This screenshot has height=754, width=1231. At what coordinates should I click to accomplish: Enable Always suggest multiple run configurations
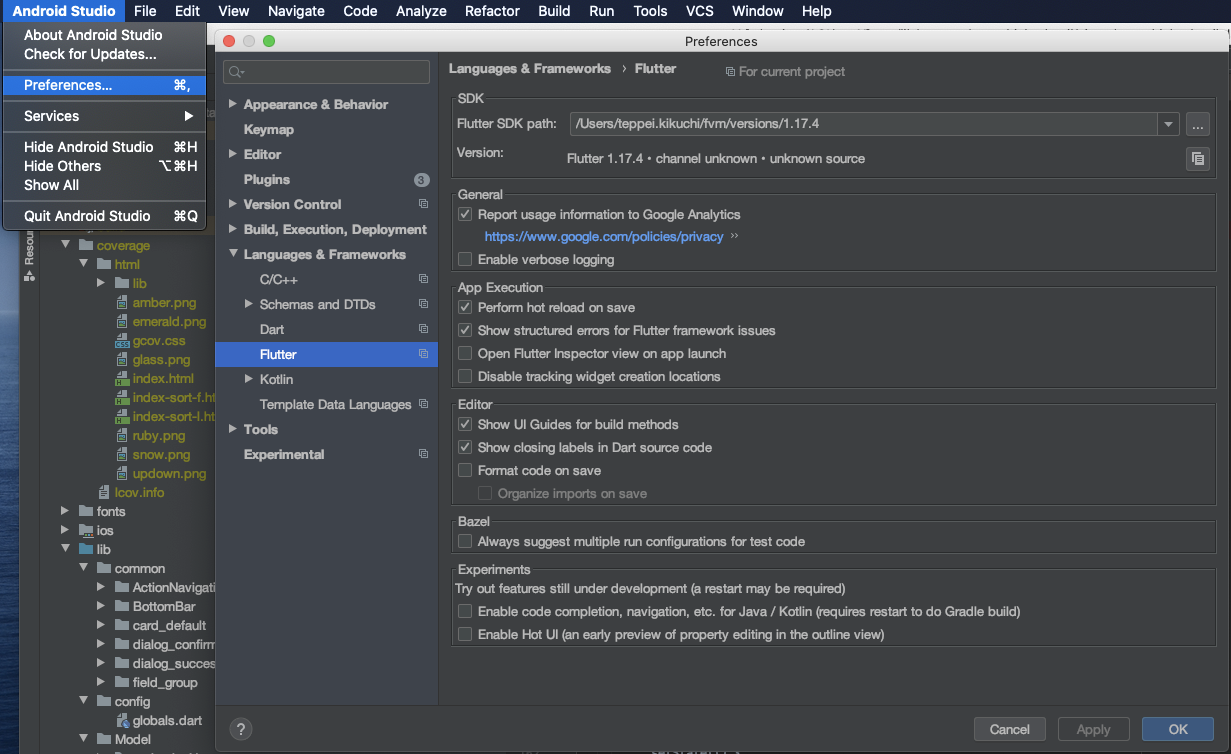click(x=465, y=541)
